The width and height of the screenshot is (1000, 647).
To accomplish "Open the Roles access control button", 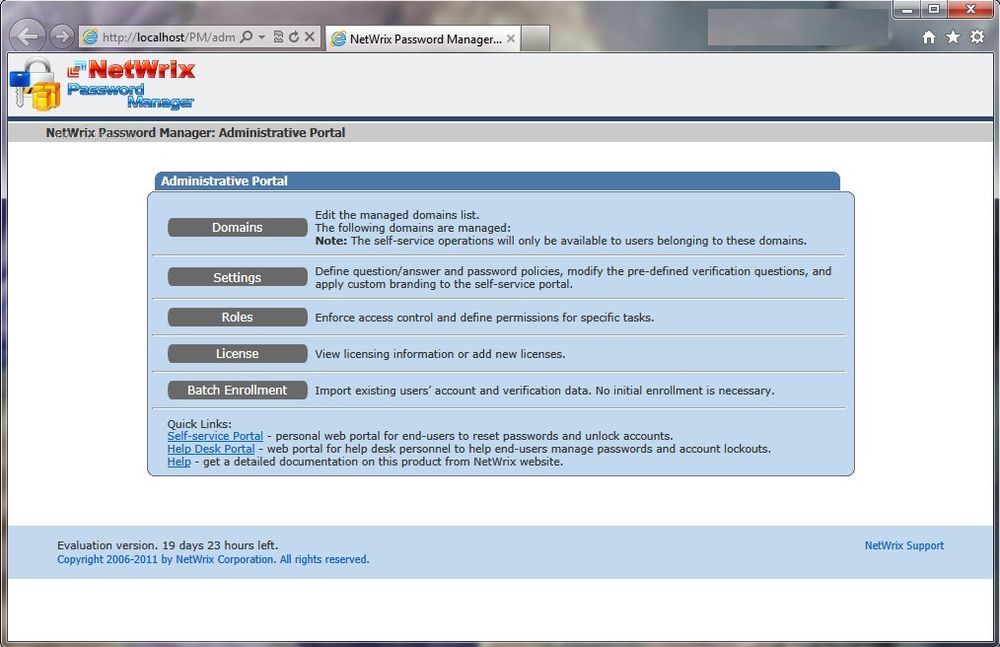I will pyautogui.click(x=237, y=317).
